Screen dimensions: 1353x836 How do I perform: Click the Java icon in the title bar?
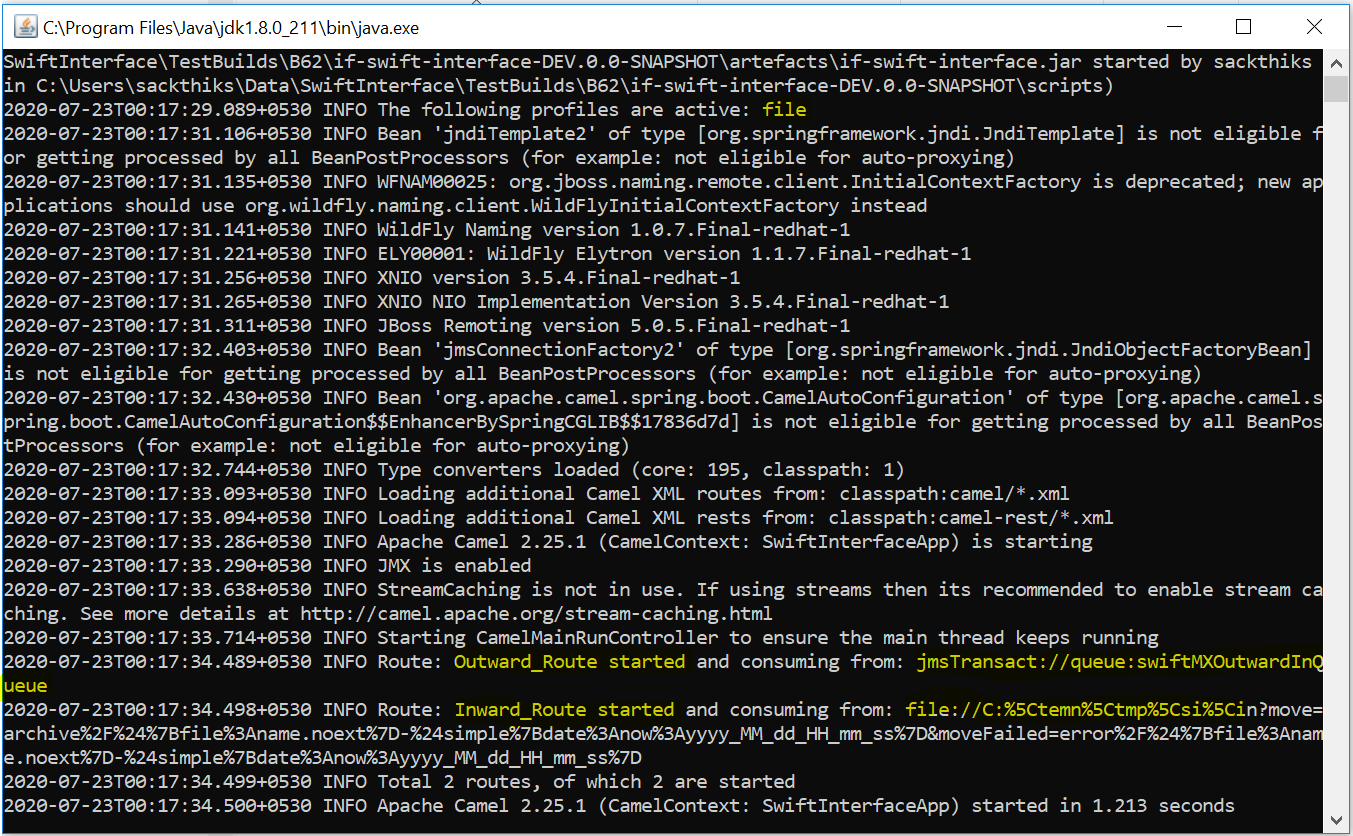point(22,26)
